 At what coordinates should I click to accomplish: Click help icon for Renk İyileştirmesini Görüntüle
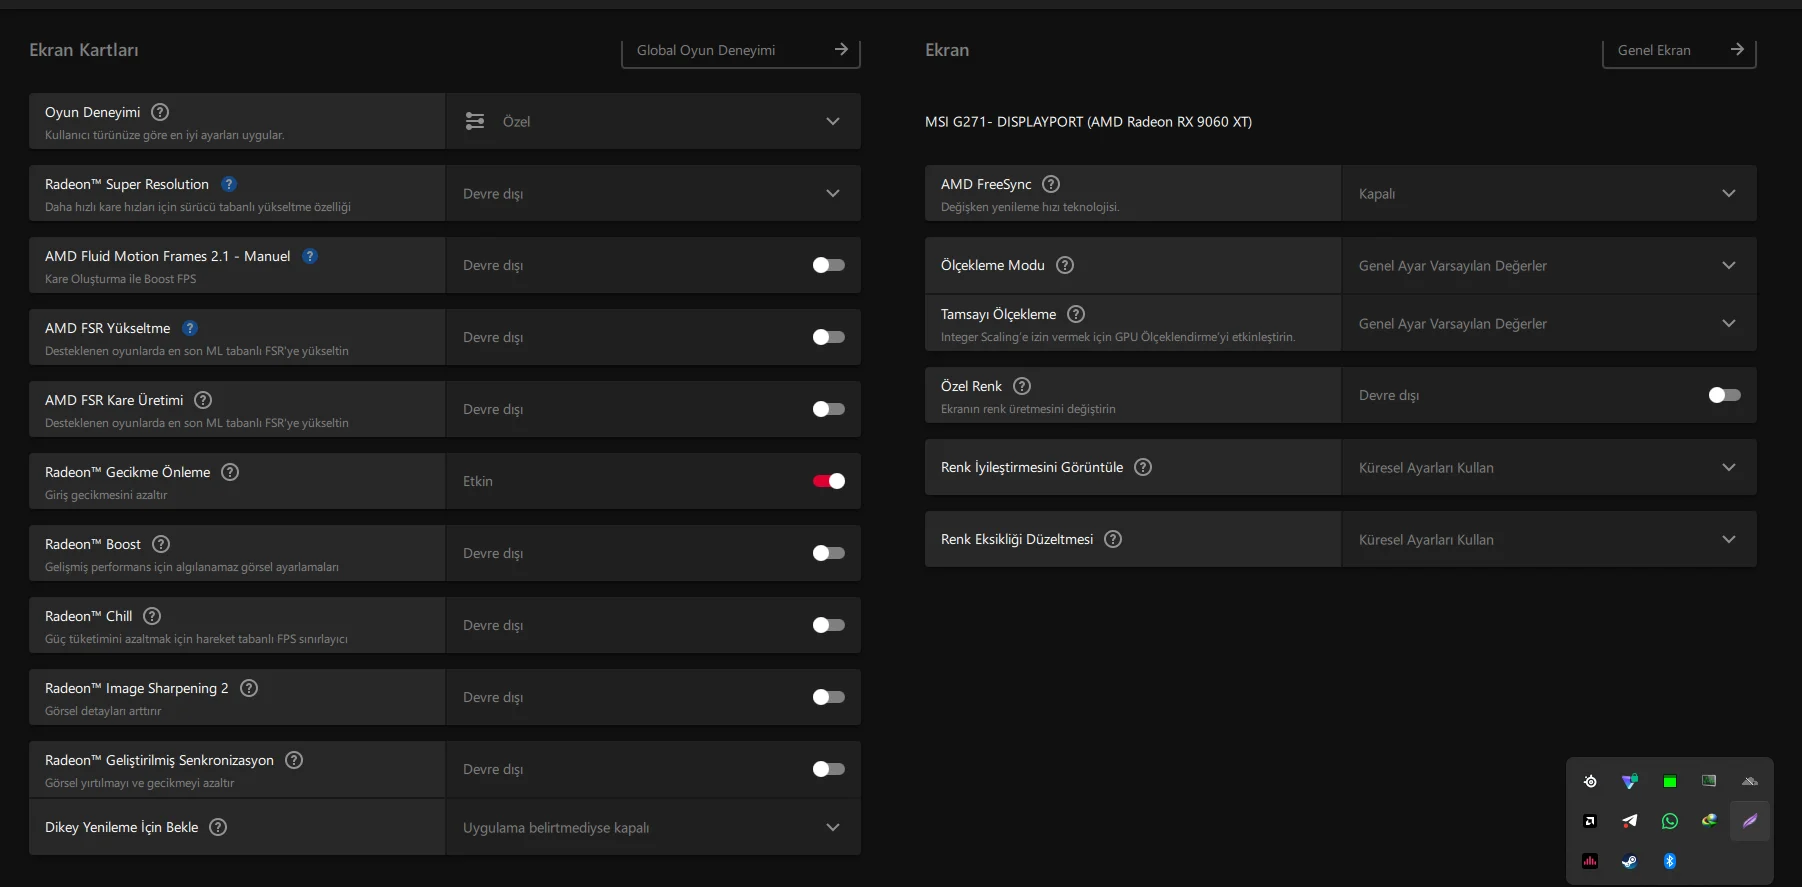[1143, 467]
